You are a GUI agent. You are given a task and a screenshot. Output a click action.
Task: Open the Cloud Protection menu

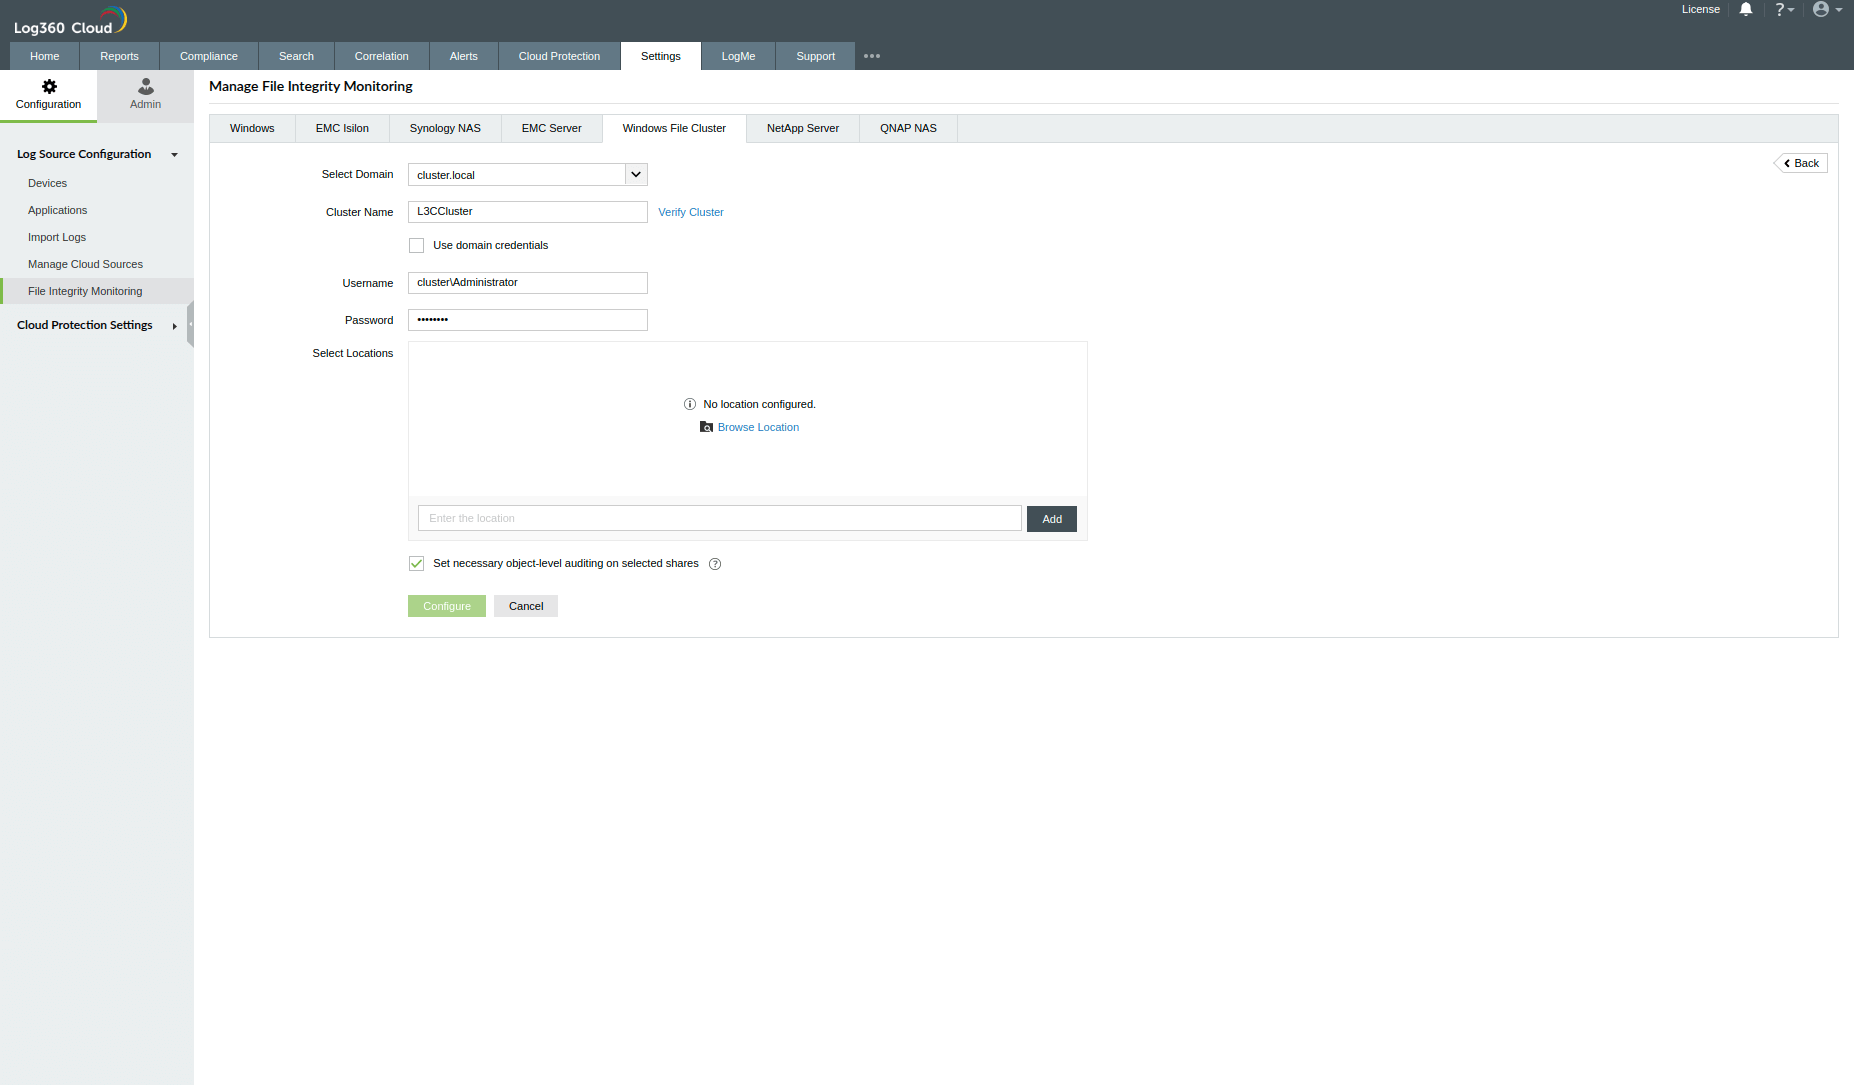[x=559, y=56]
